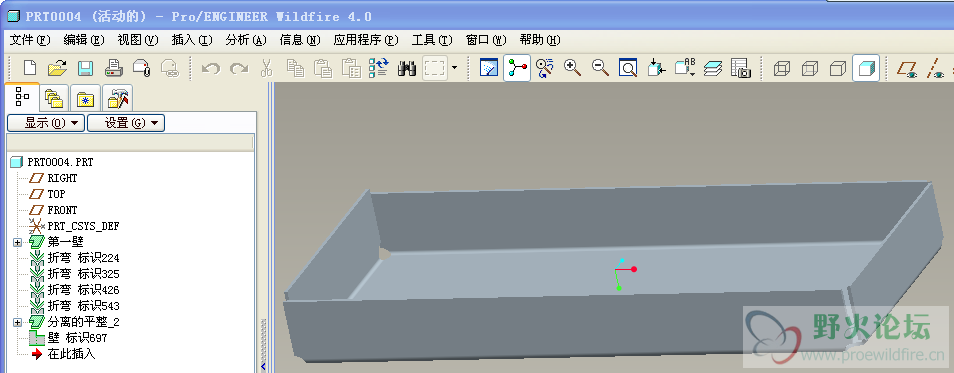
Task: Switch to the Favorites tab
Action: point(85,99)
